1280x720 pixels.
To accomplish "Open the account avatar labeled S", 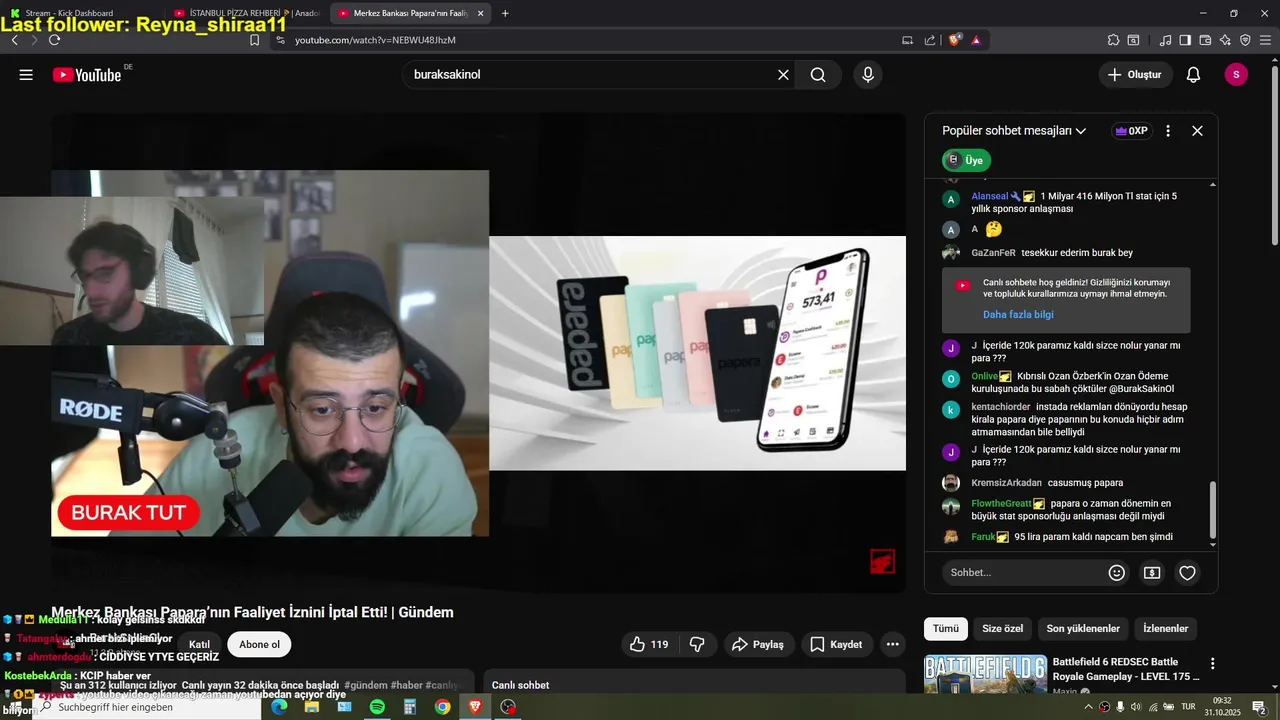I will click(1236, 75).
